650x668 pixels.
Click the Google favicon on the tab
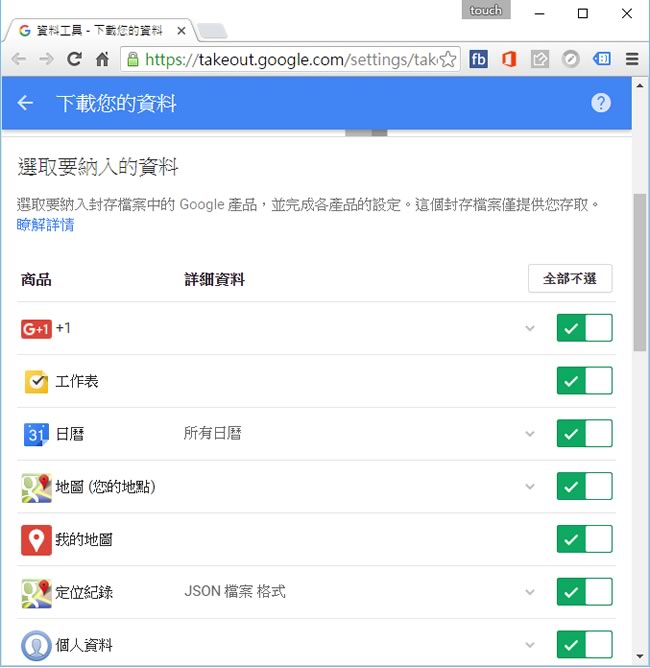[25, 31]
